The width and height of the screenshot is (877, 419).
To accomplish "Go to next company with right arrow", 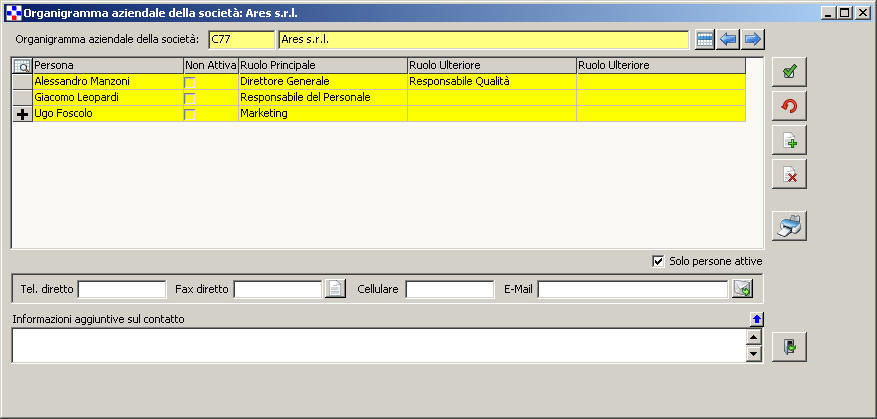I will (x=753, y=40).
